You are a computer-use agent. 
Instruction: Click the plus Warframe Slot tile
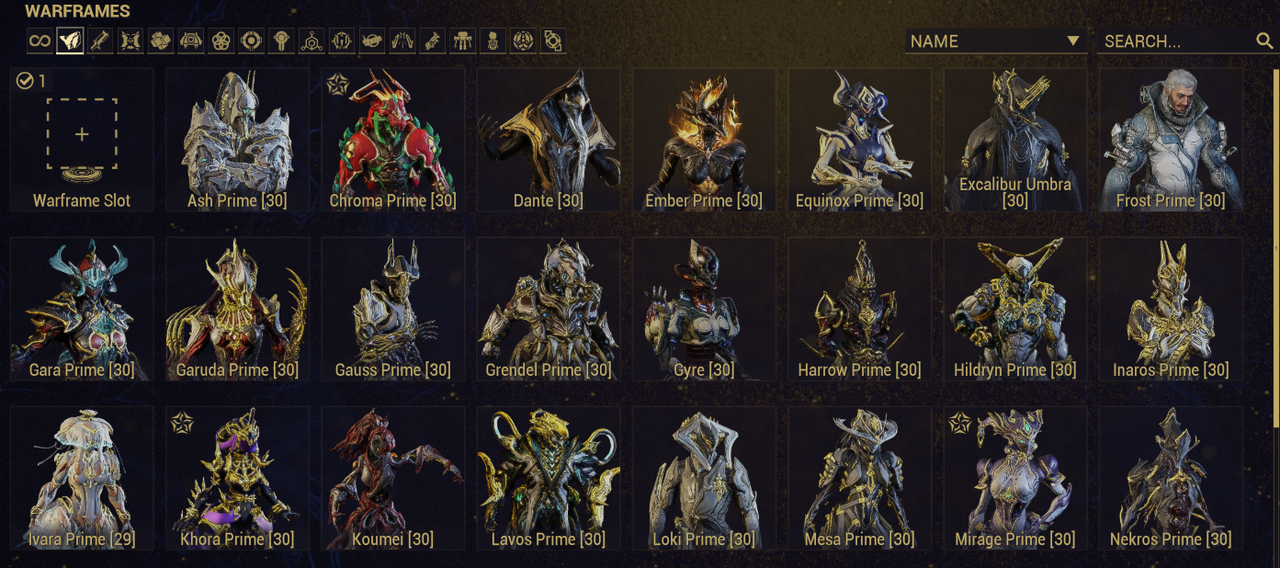coord(82,139)
